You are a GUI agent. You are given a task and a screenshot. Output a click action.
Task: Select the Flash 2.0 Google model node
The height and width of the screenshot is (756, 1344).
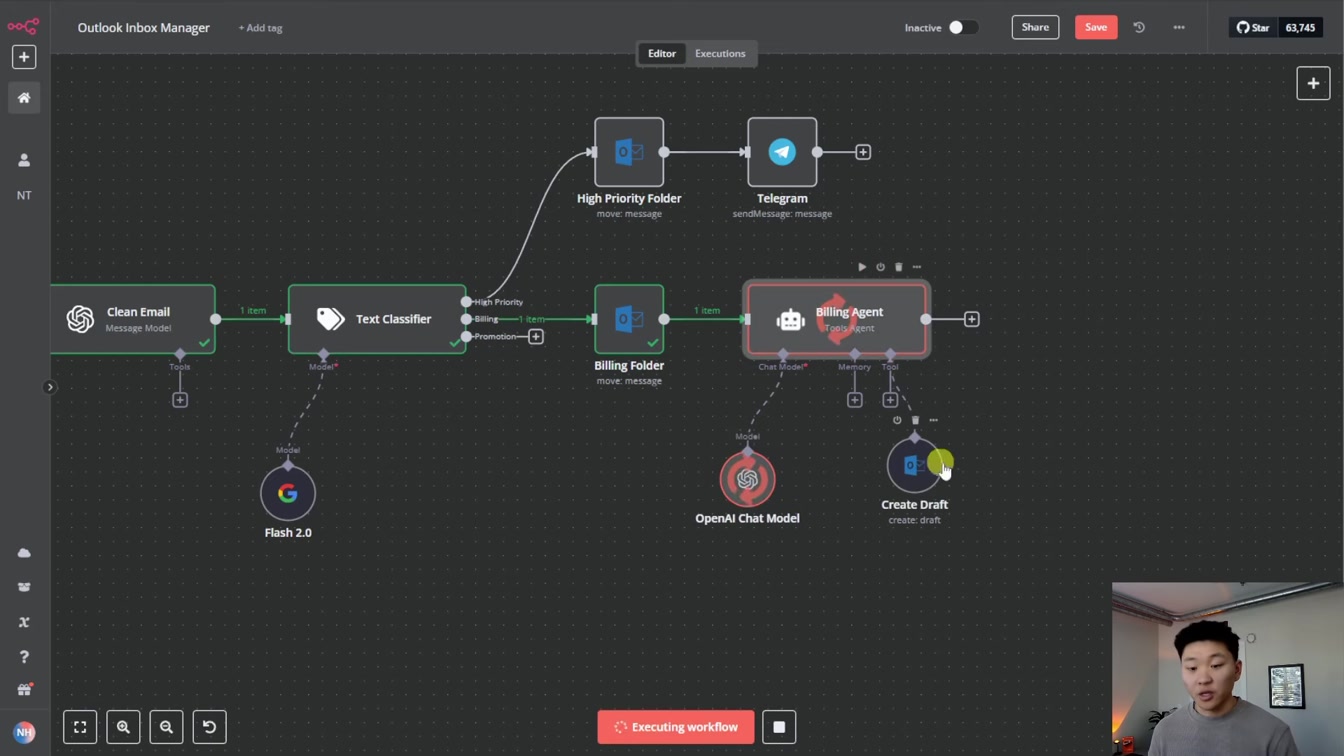288,493
